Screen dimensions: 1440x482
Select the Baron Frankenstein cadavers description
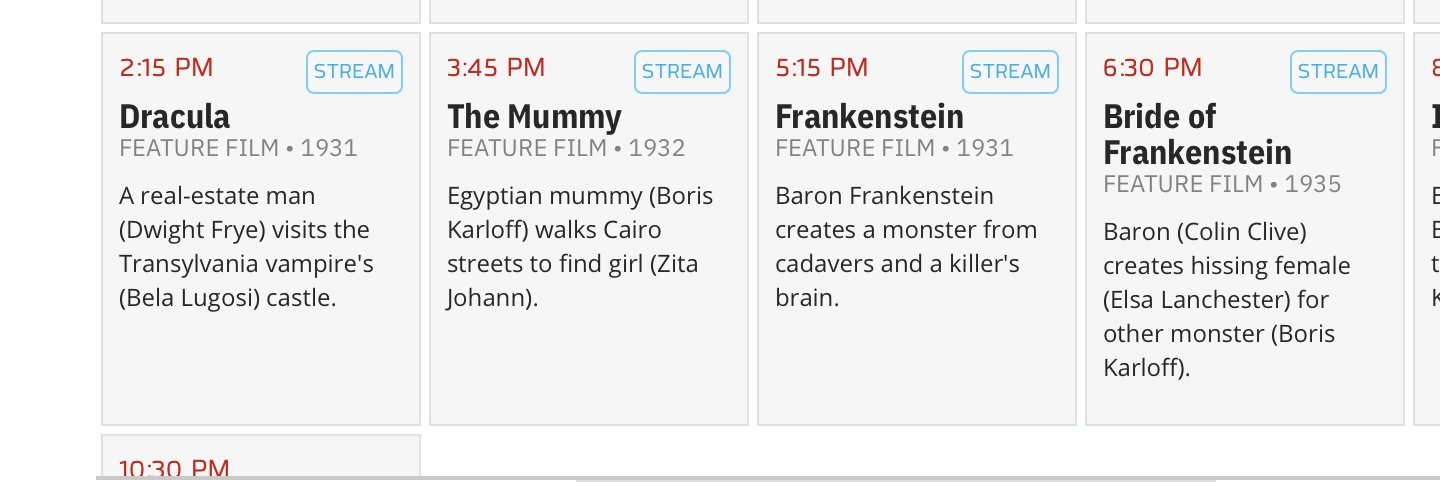906,247
